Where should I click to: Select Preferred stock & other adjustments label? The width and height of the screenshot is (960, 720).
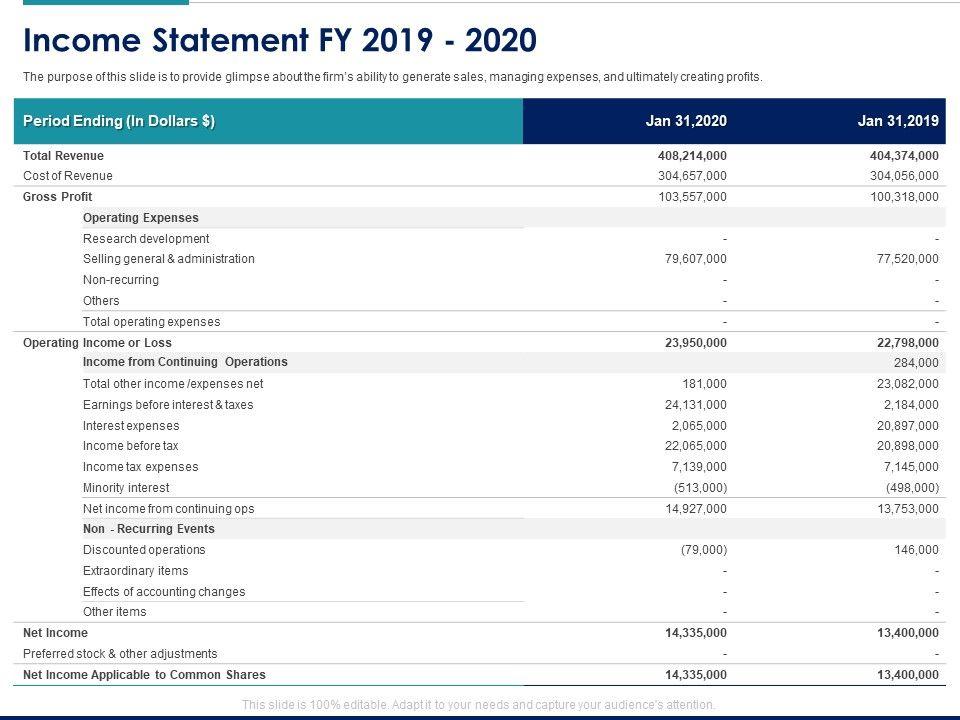[x=120, y=653]
